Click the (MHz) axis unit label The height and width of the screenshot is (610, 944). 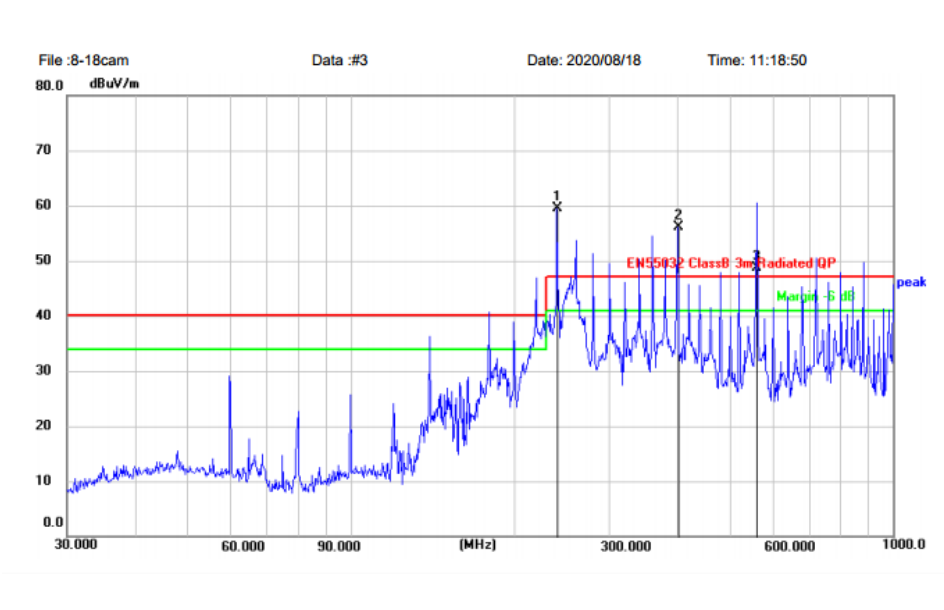(x=477, y=545)
